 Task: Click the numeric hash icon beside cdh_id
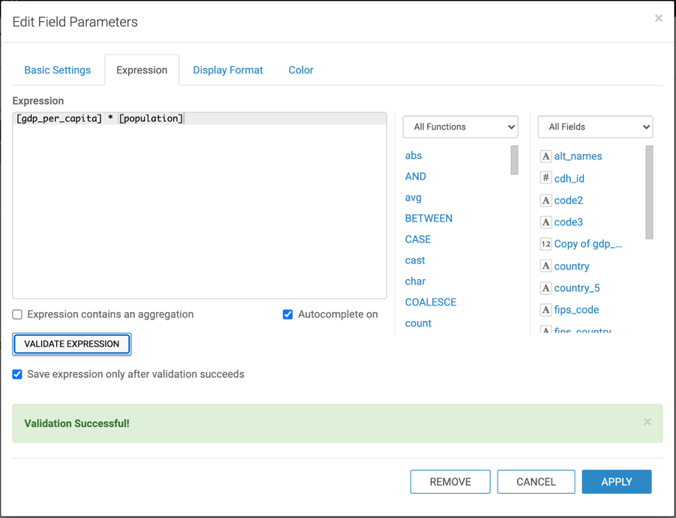pyautogui.click(x=545, y=178)
